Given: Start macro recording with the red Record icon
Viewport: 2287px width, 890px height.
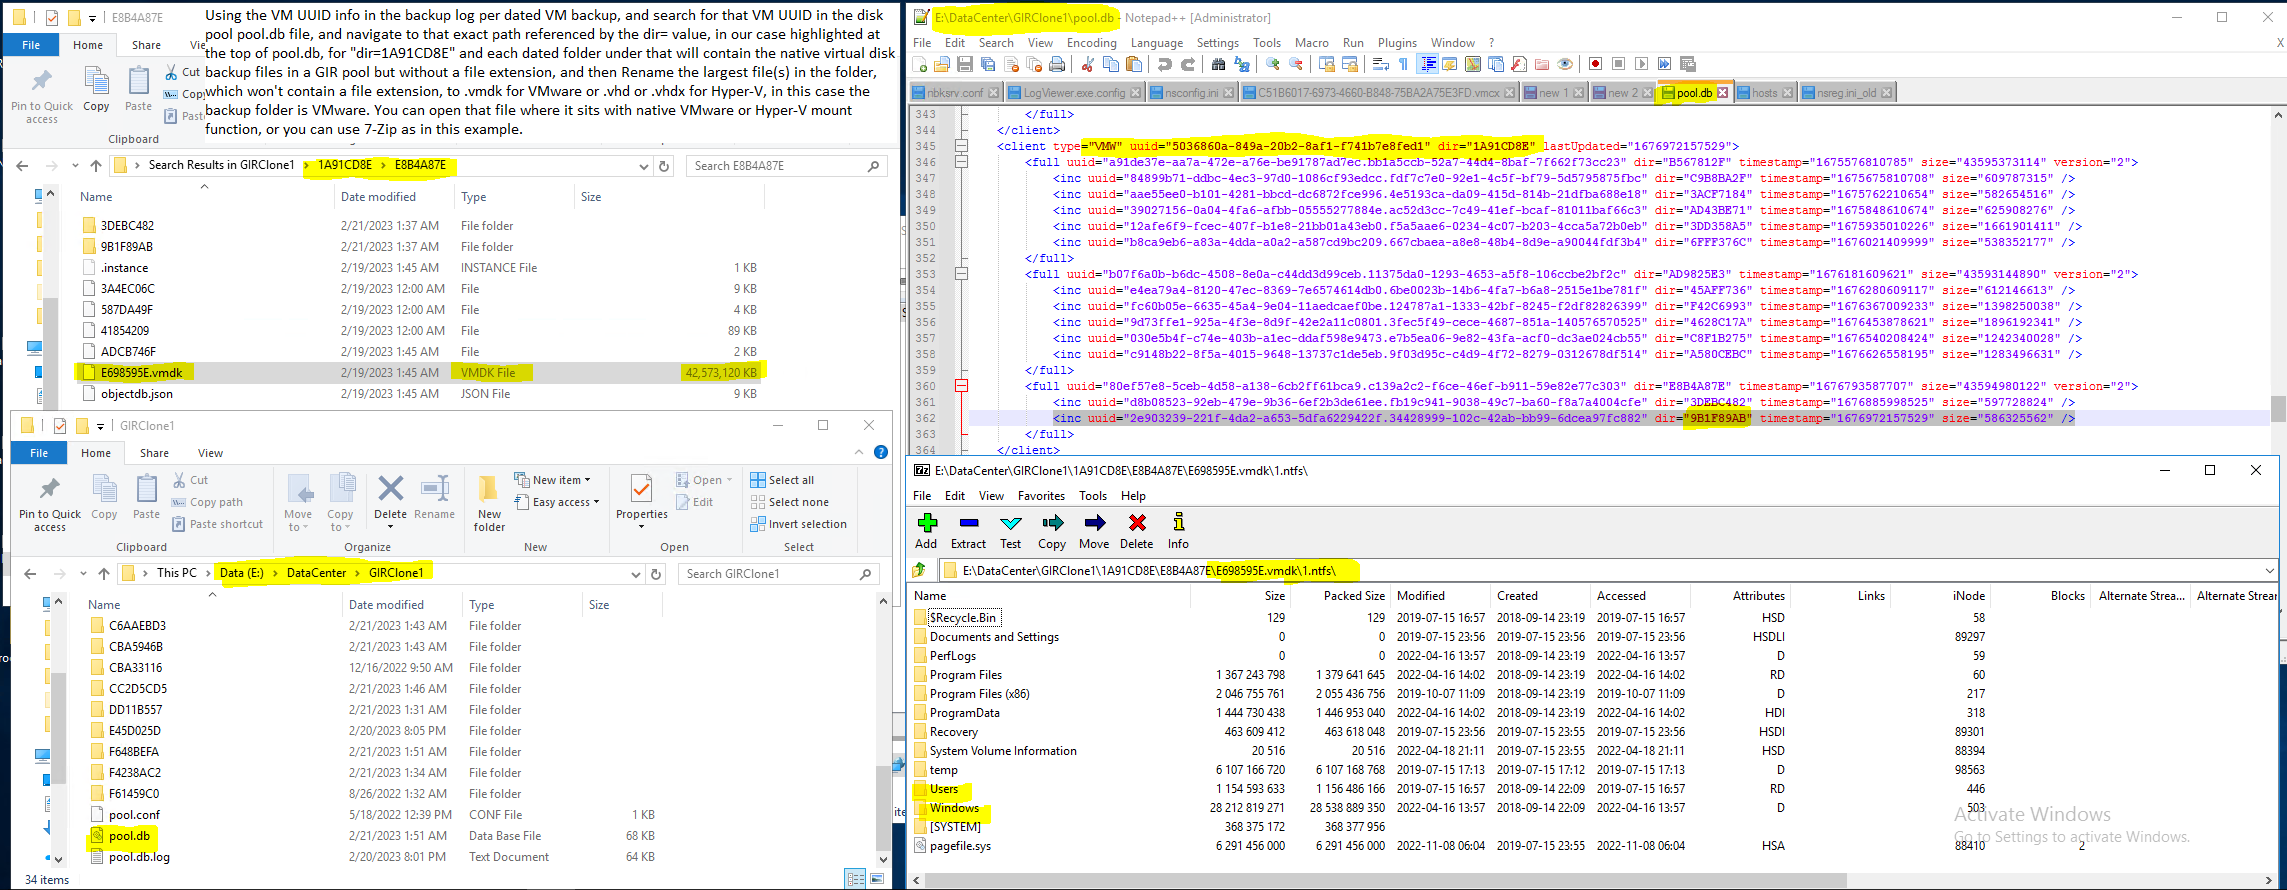Looking at the screenshot, I should (x=1595, y=64).
